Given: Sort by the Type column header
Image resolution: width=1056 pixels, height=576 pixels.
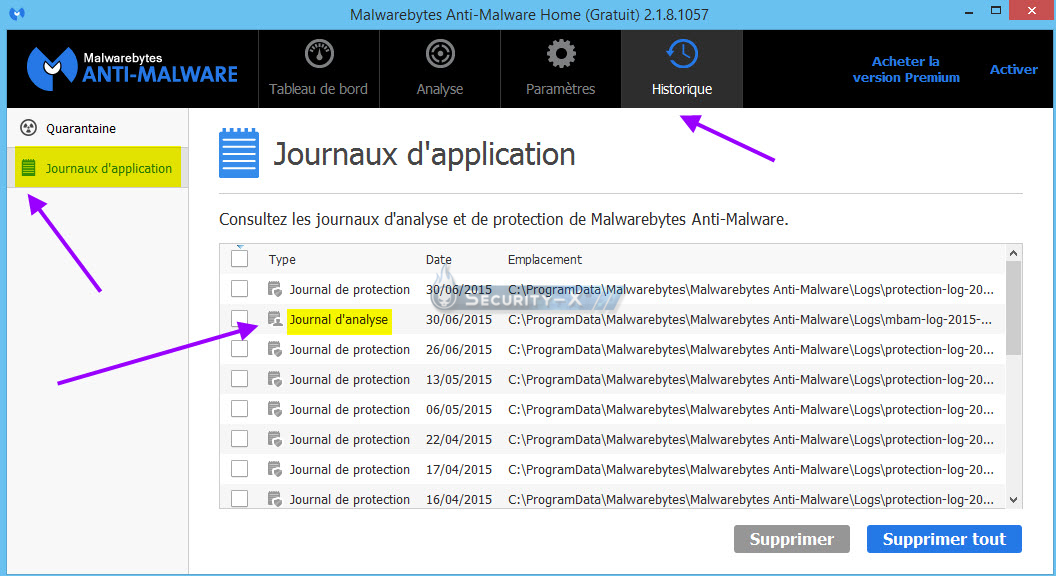Looking at the screenshot, I should (x=282, y=259).
